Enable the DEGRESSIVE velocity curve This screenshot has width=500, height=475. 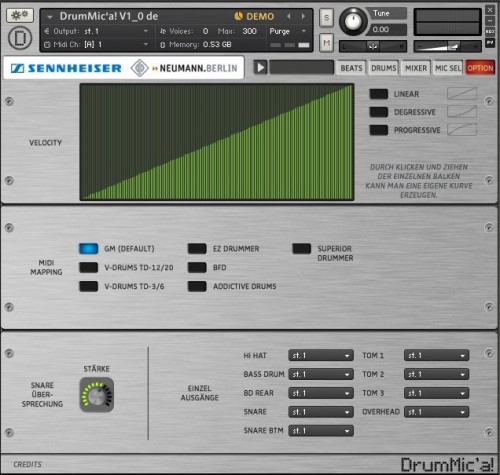(x=379, y=112)
